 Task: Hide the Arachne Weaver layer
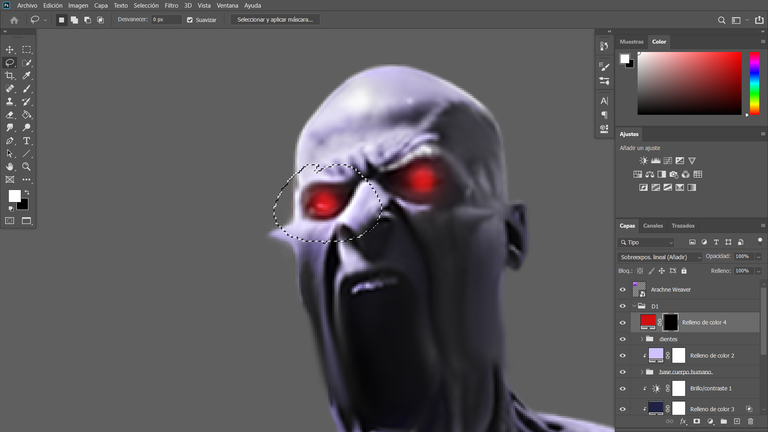(x=623, y=289)
